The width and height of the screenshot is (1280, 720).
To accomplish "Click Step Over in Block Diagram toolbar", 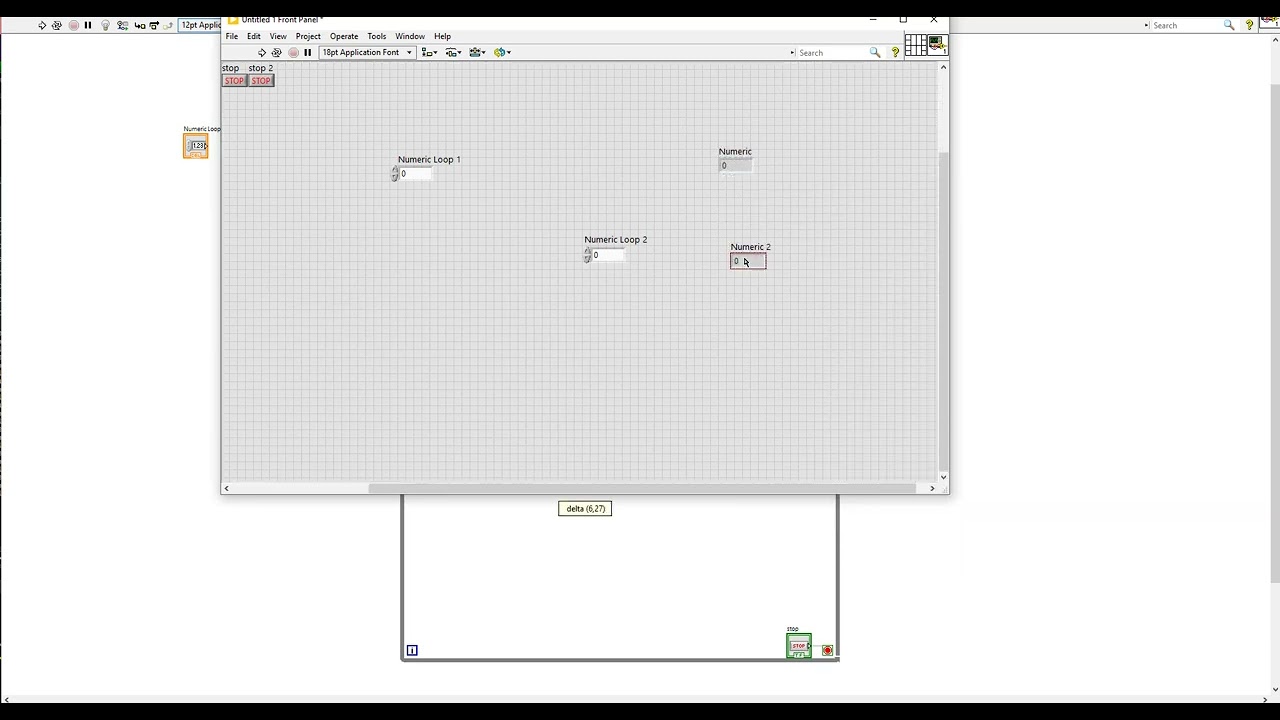I will pyautogui.click(x=154, y=25).
